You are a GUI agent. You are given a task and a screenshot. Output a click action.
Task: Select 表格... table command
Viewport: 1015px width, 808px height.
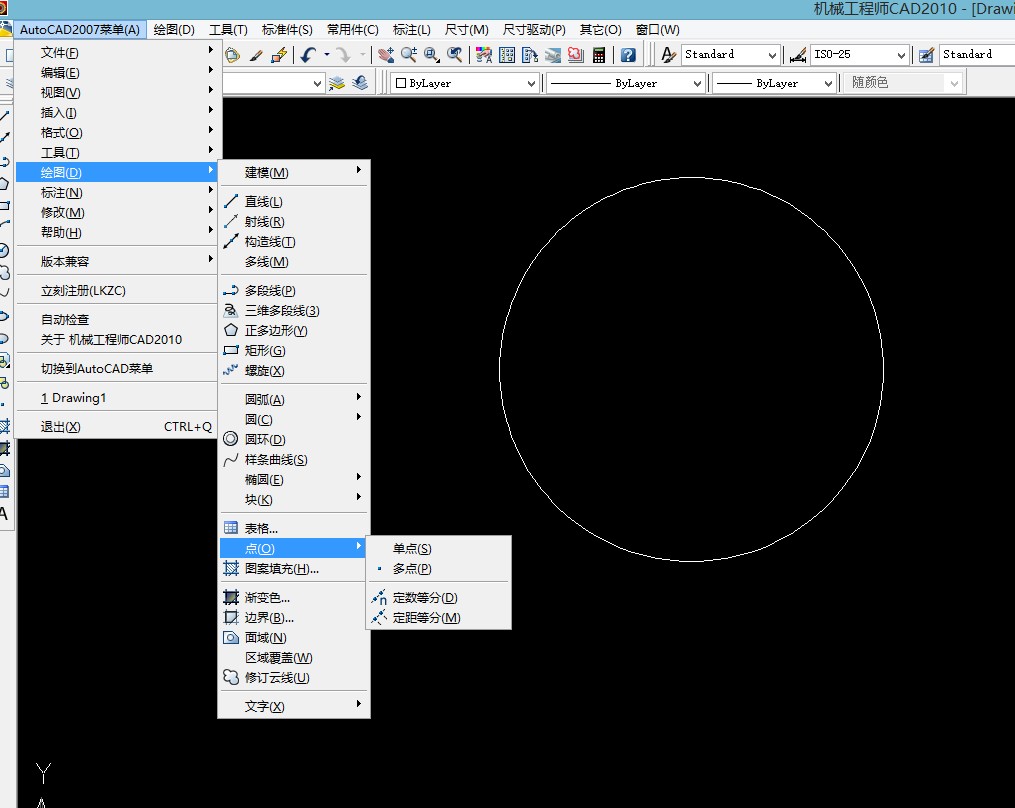(x=295, y=528)
